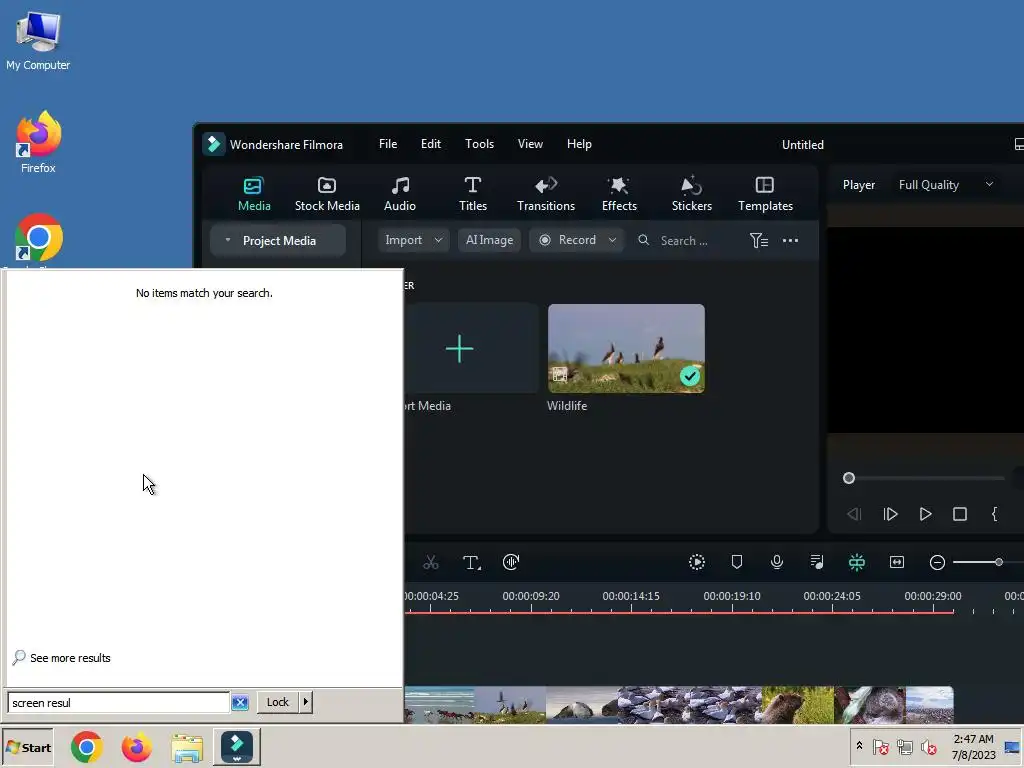The width and height of the screenshot is (1024, 768).
Task: Click the Filmora taskbar icon
Action: pyautogui.click(x=236, y=747)
